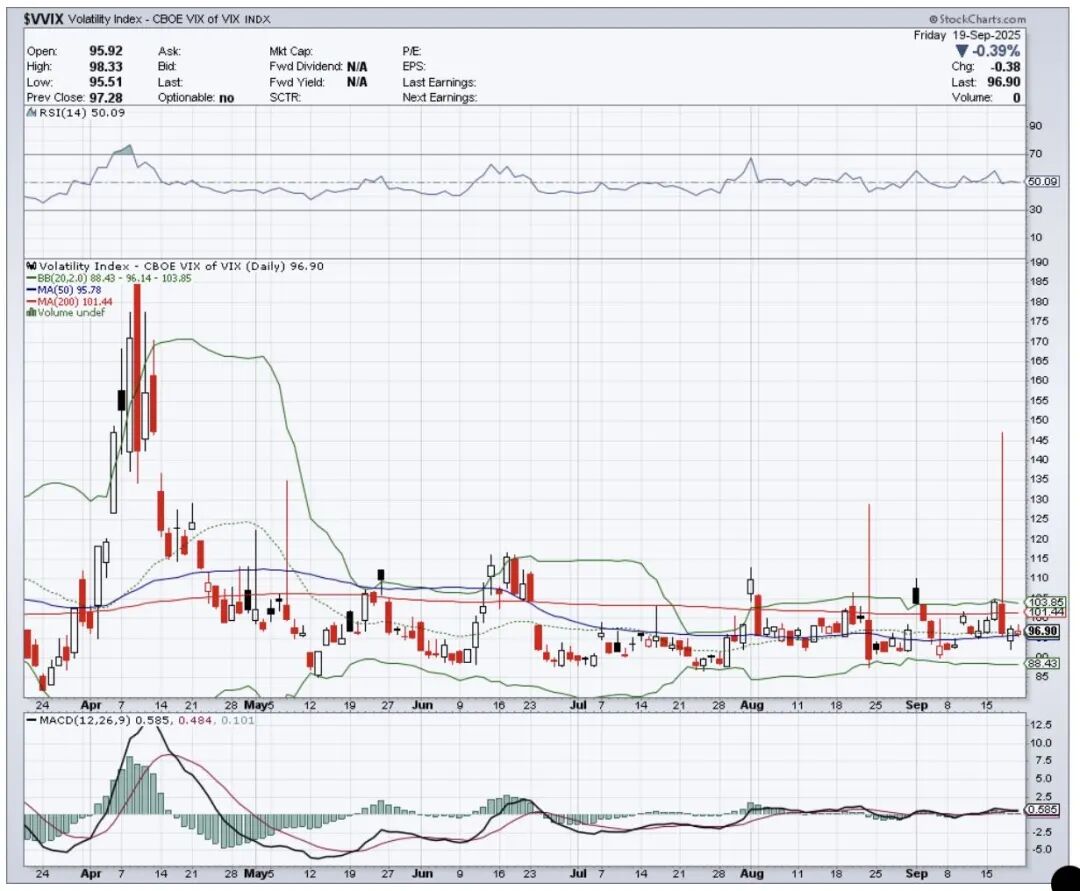Click the 'Fwd Yield:' label
Image resolution: width=1080 pixels, height=891 pixels.
pyautogui.click(x=297, y=82)
